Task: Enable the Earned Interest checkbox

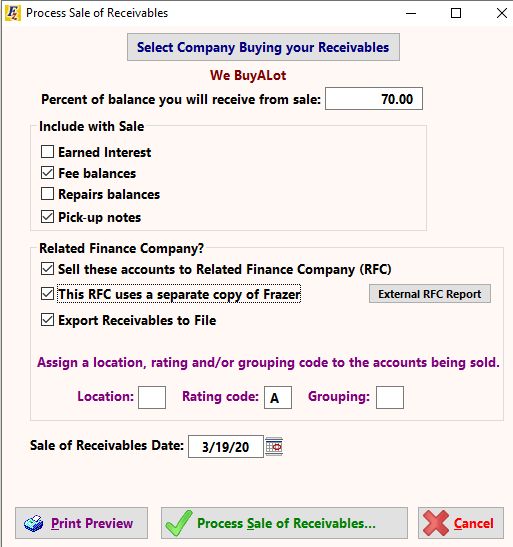Action: [x=47, y=152]
